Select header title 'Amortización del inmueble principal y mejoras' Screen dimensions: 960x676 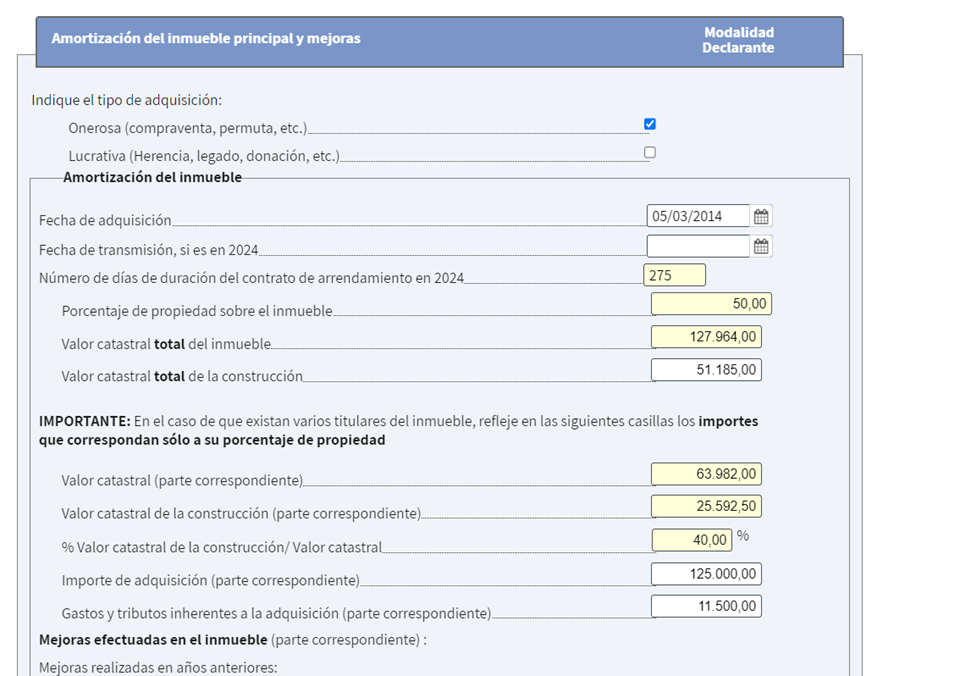click(x=206, y=38)
